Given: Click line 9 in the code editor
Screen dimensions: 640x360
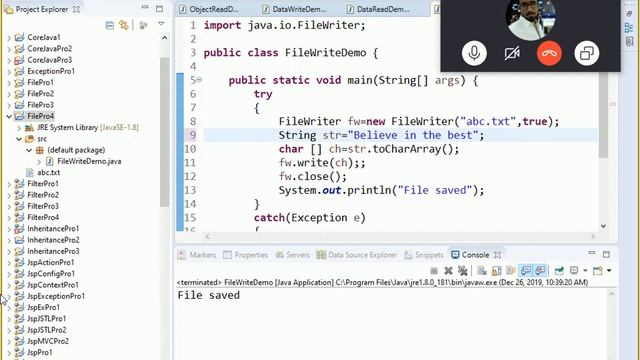Looking at the screenshot, I should [400, 135].
